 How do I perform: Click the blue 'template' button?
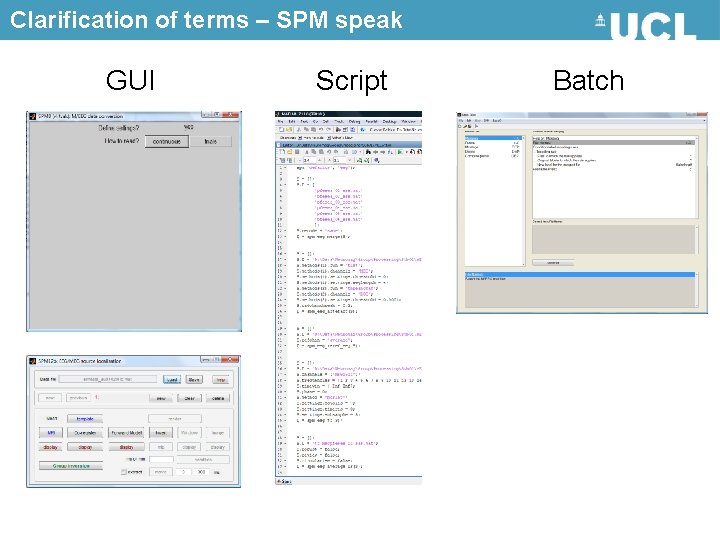85,419
